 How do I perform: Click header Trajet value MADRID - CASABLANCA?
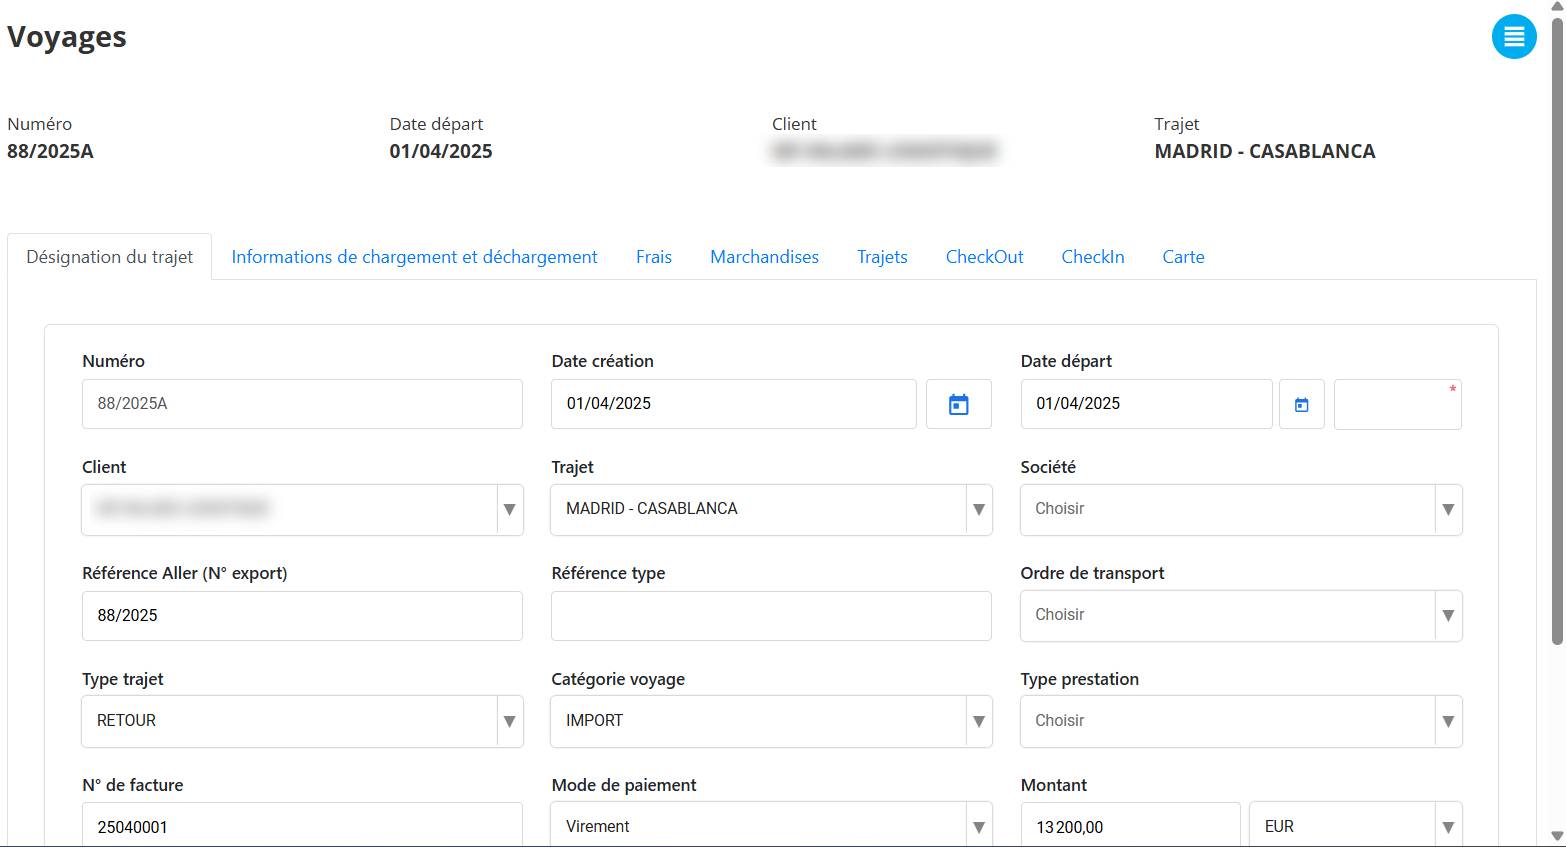(x=1265, y=151)
